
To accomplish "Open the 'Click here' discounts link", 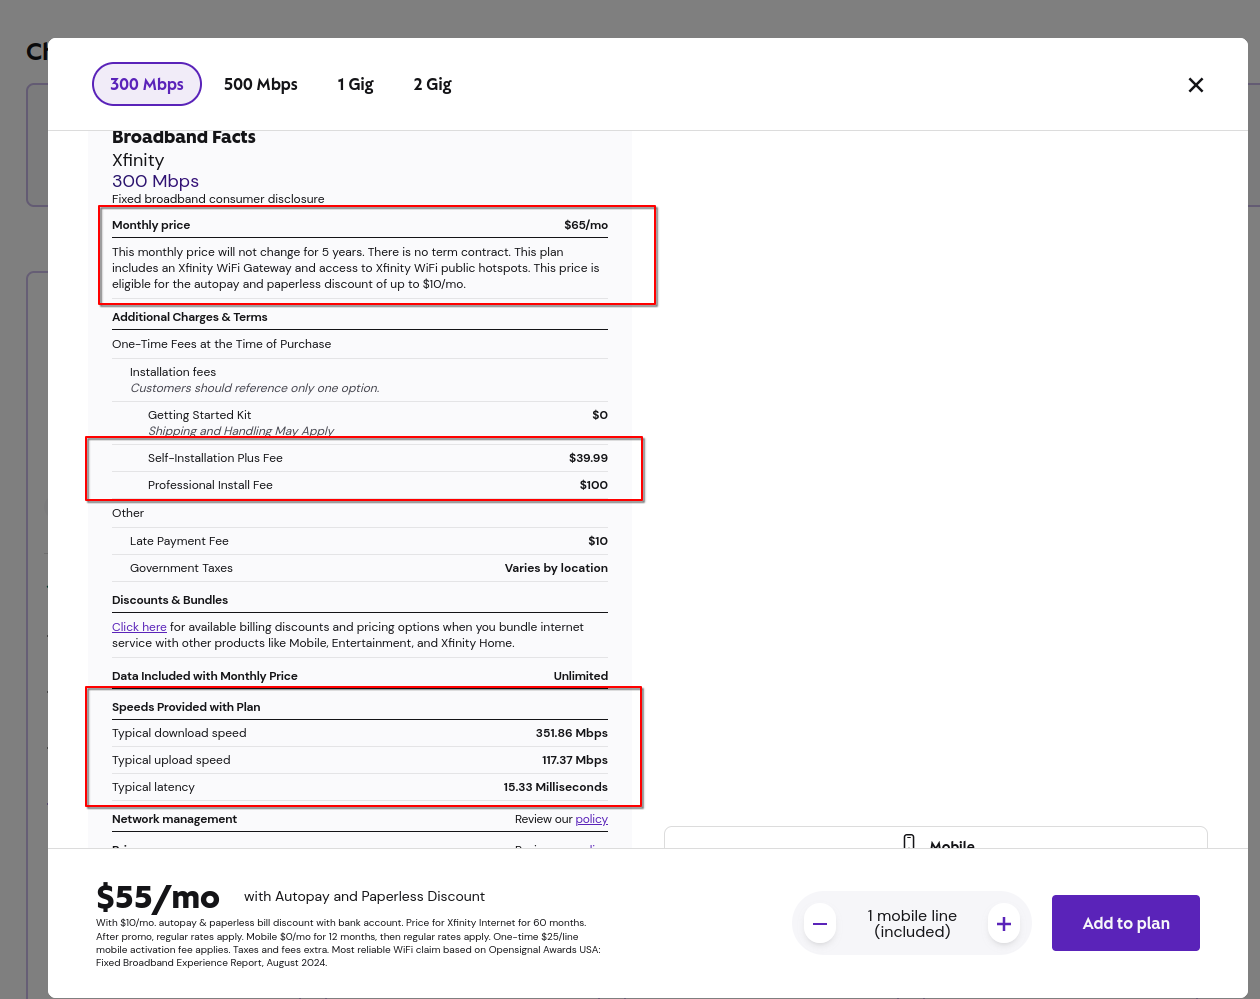I will 139,627.
